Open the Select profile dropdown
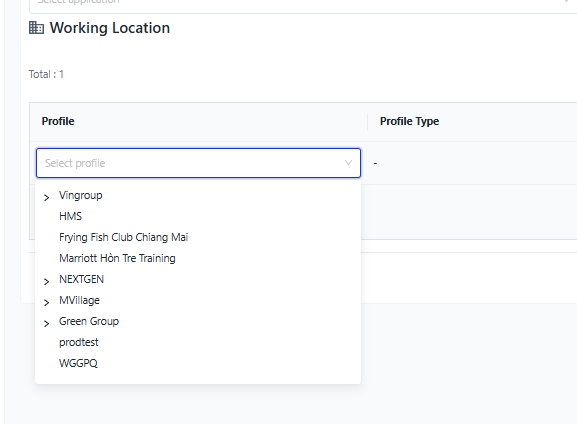 click(x=198, y=163)
